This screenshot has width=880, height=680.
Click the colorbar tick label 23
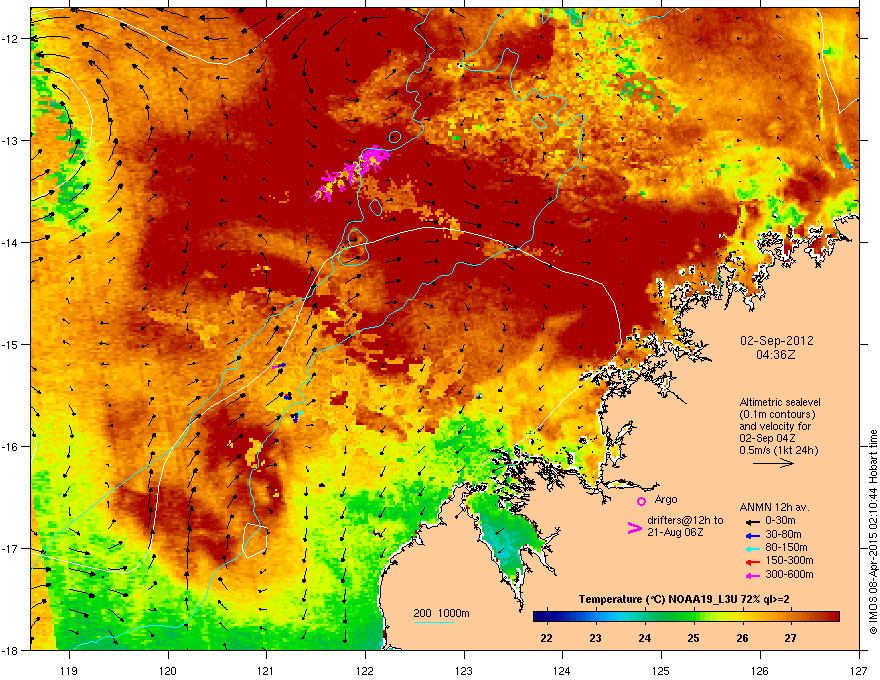point(595,638)
